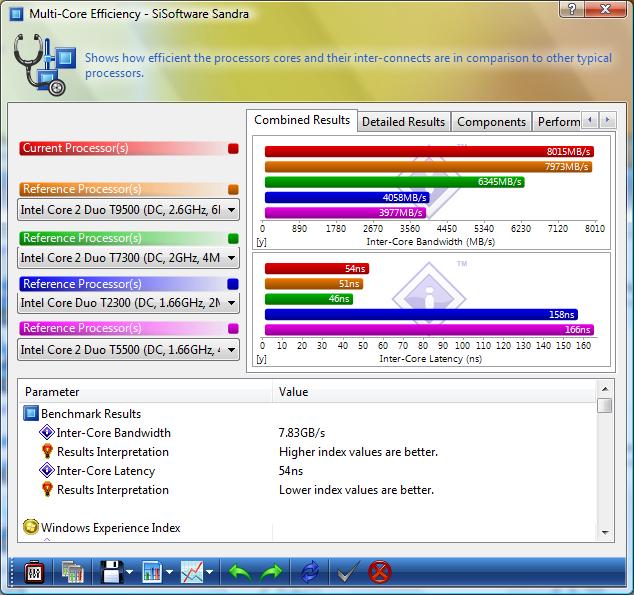Switch to the Detailed Results tab

[404, 122]
